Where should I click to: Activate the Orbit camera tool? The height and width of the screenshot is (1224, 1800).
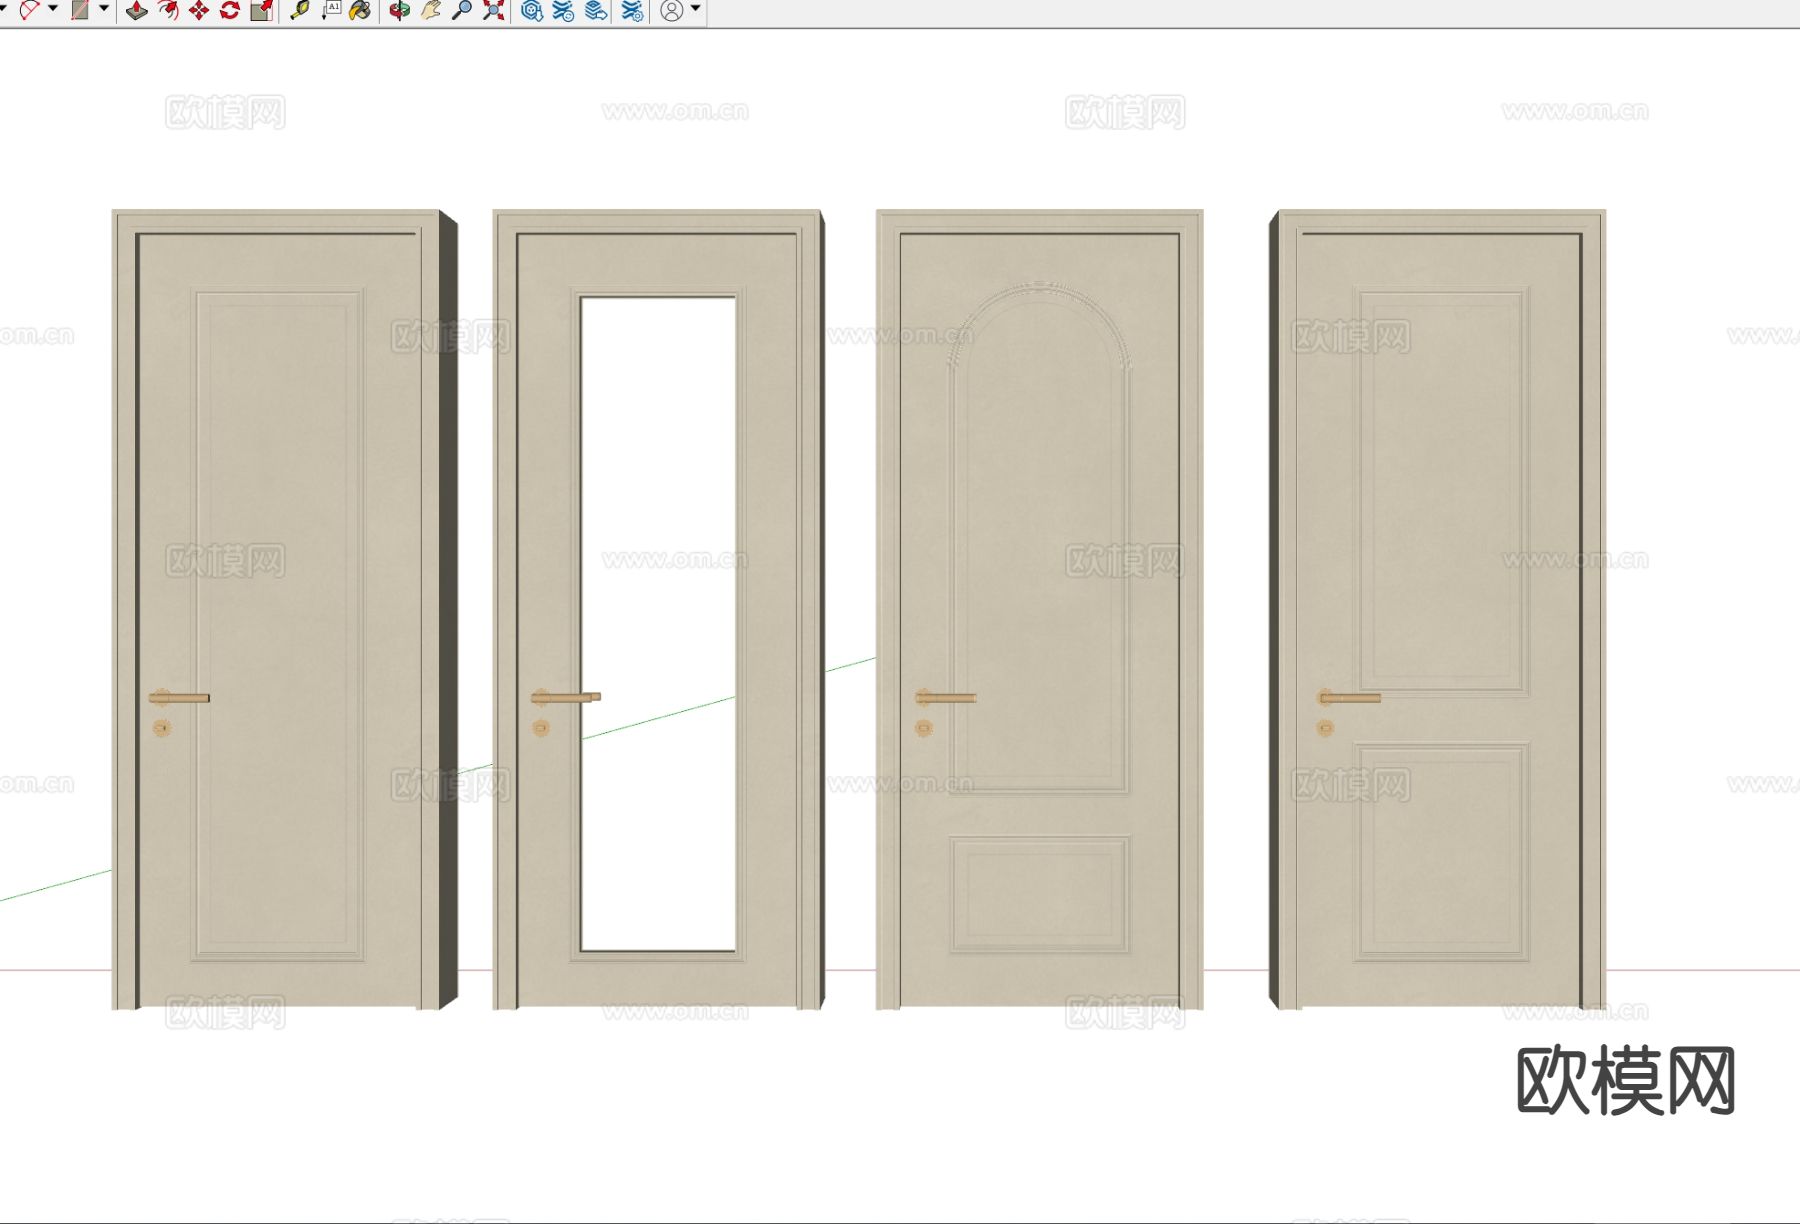399,10
